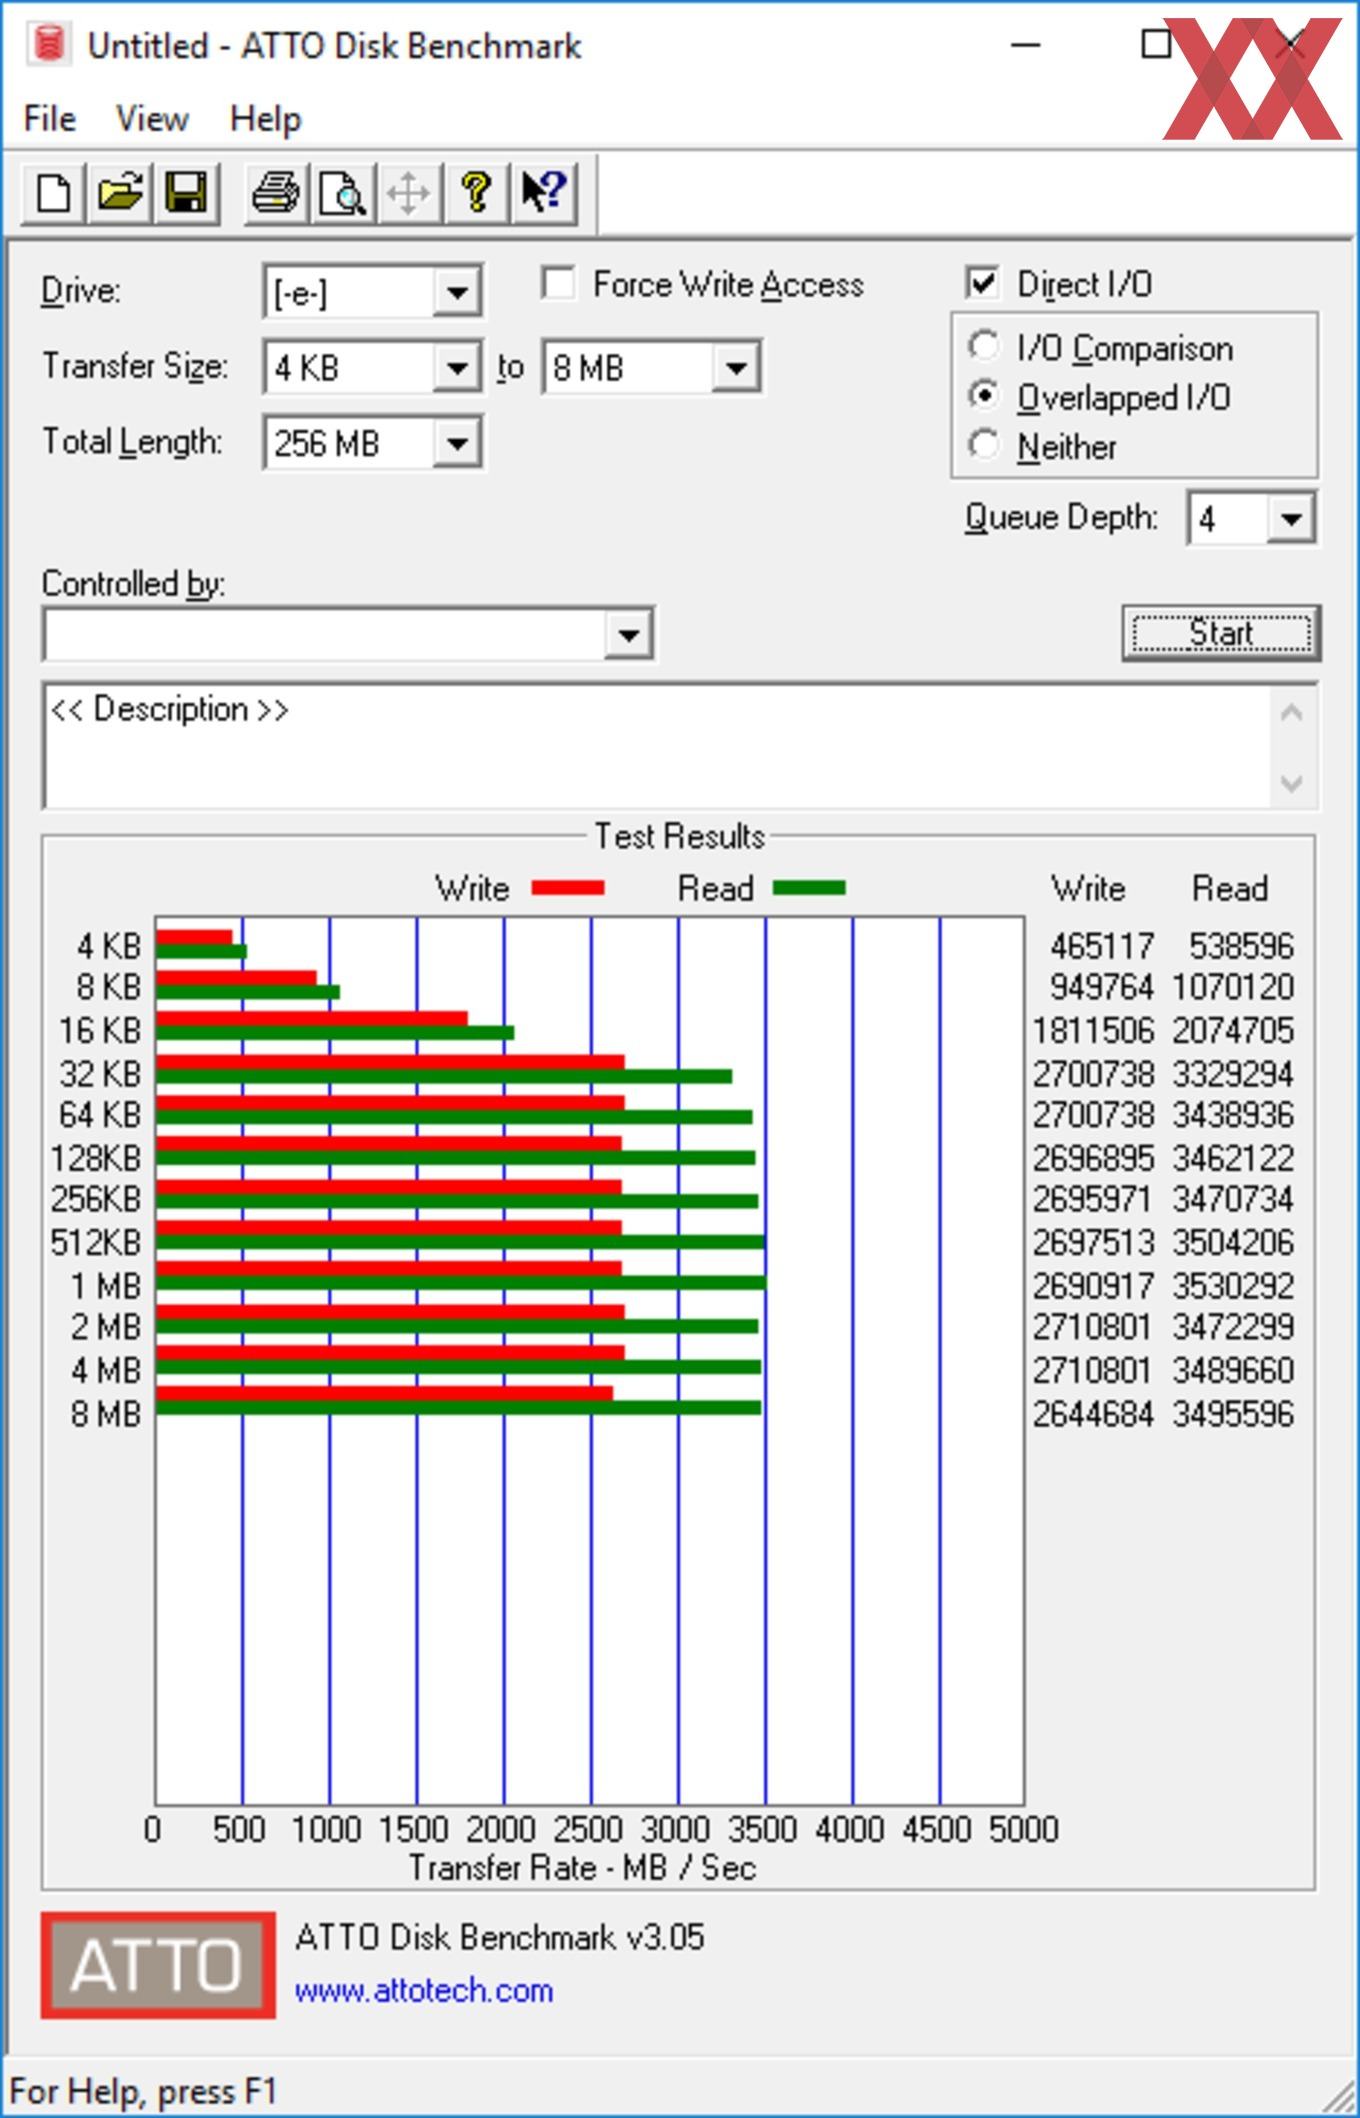Uncheck the Direct I/O checkbox

tap(982, 283)
